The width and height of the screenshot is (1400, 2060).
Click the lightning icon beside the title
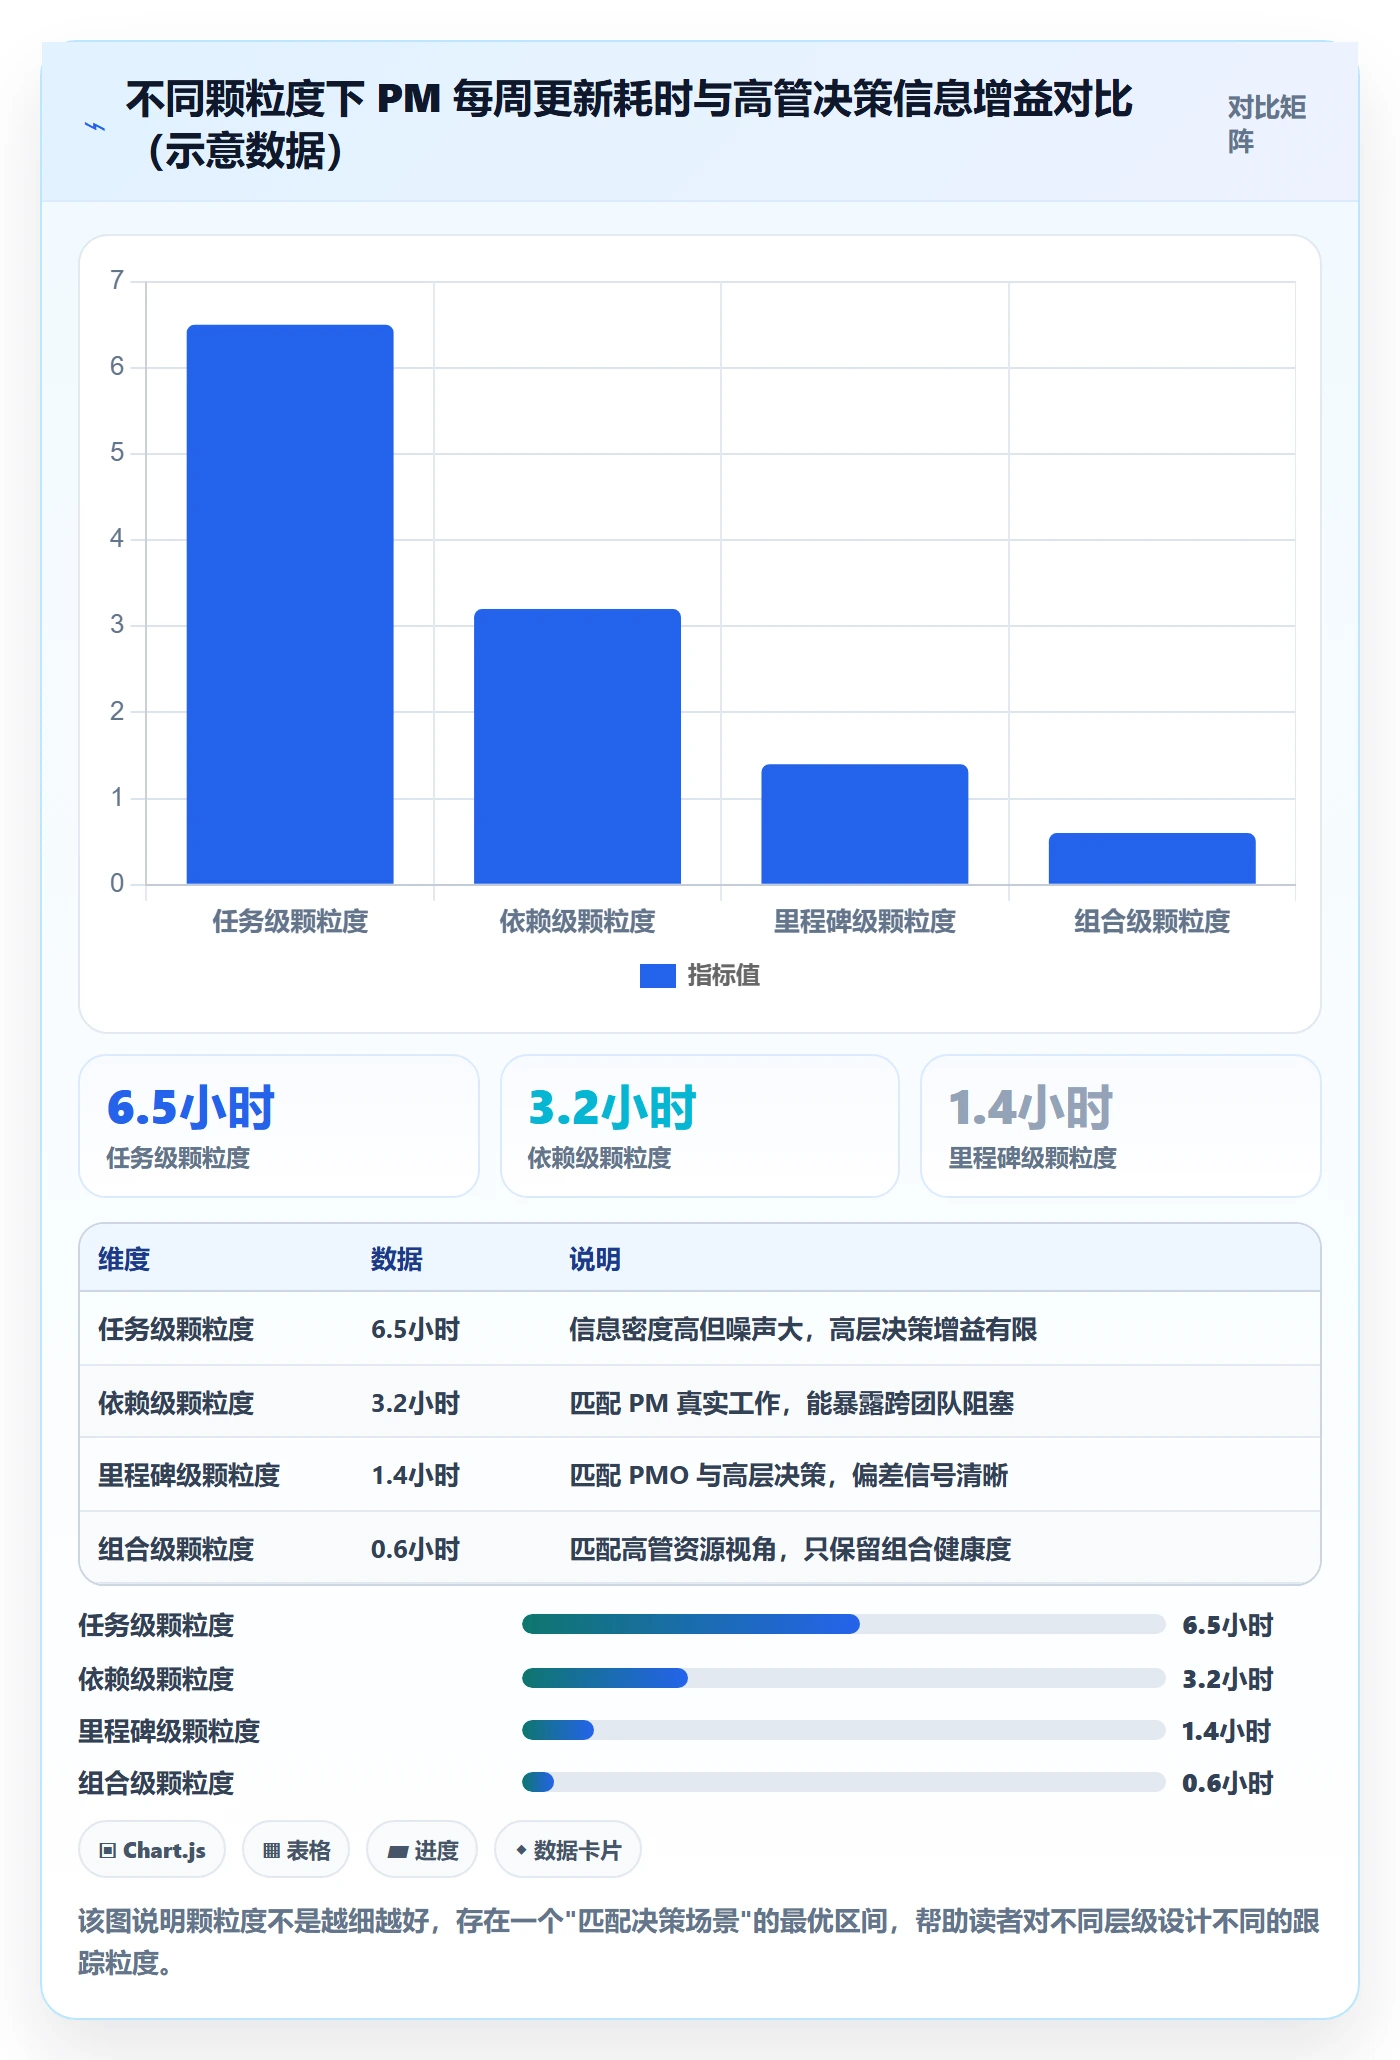(x=95, y=126)
